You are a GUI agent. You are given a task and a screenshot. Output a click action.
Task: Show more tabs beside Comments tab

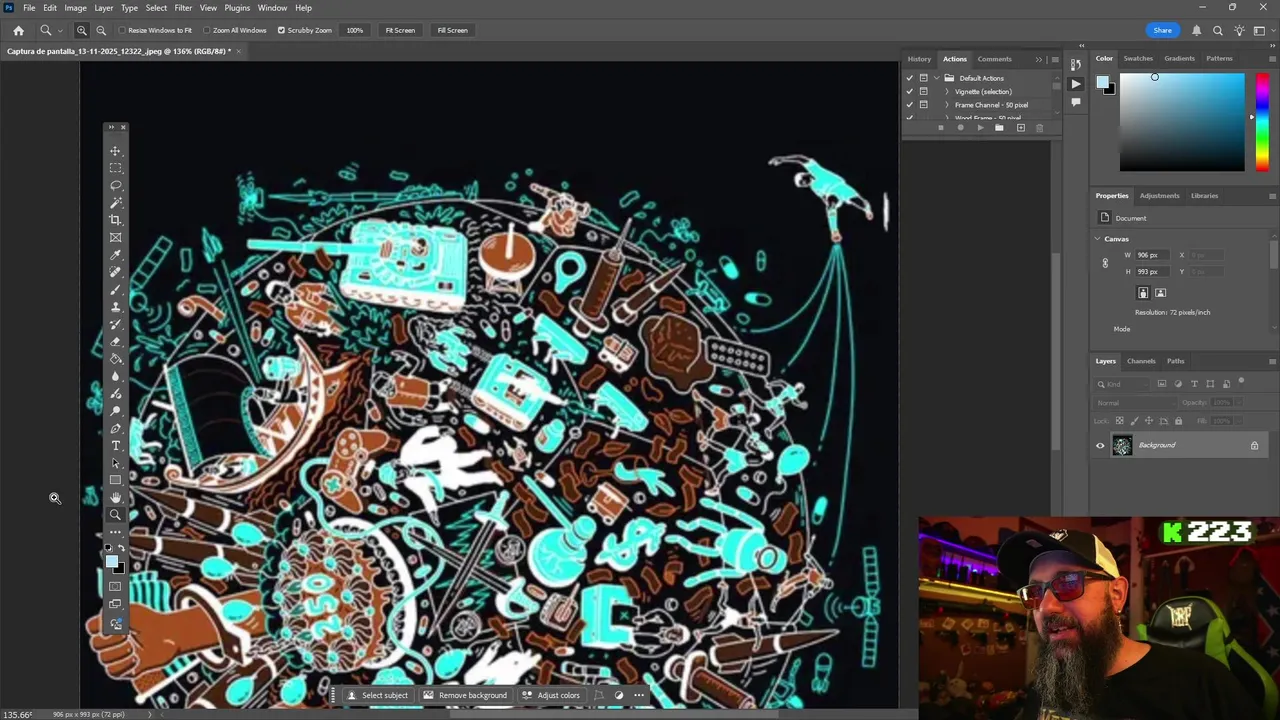click(1038, 59)
